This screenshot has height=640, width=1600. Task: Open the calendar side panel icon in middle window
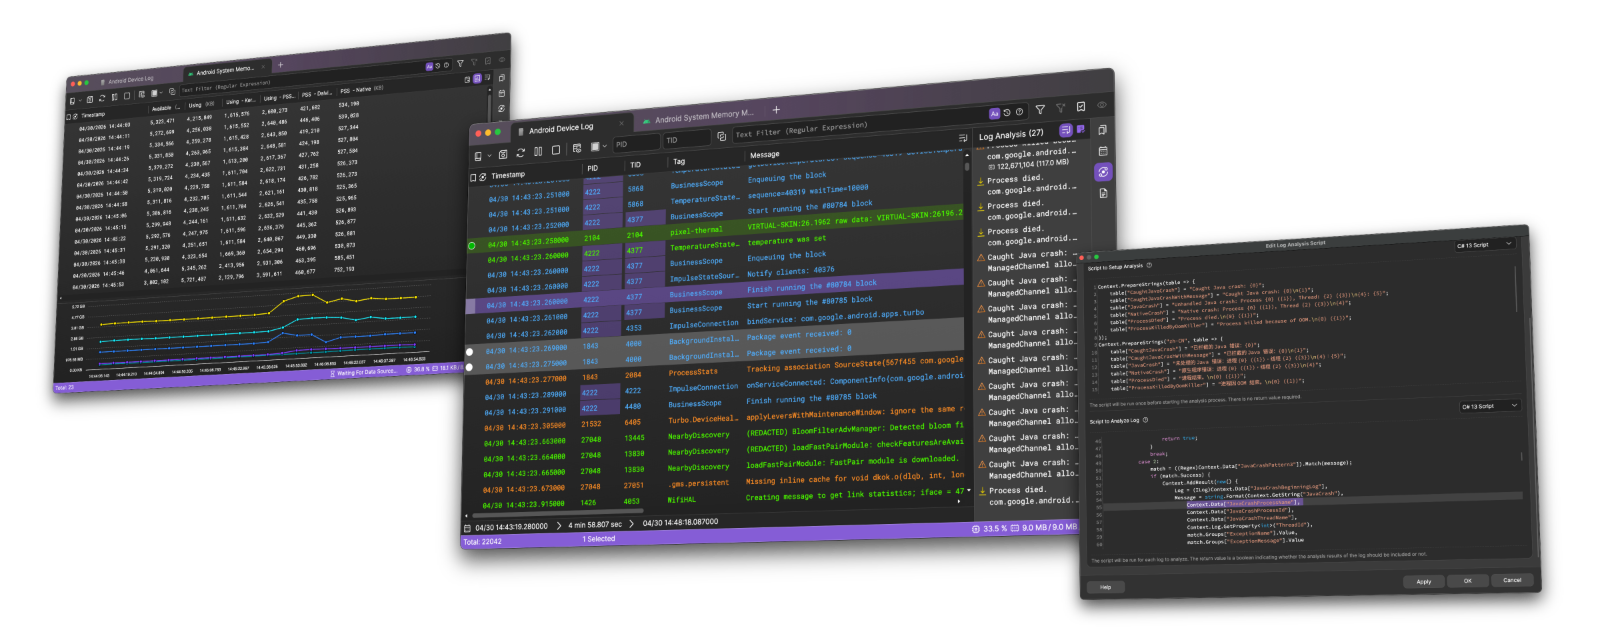pos(1103,151)
